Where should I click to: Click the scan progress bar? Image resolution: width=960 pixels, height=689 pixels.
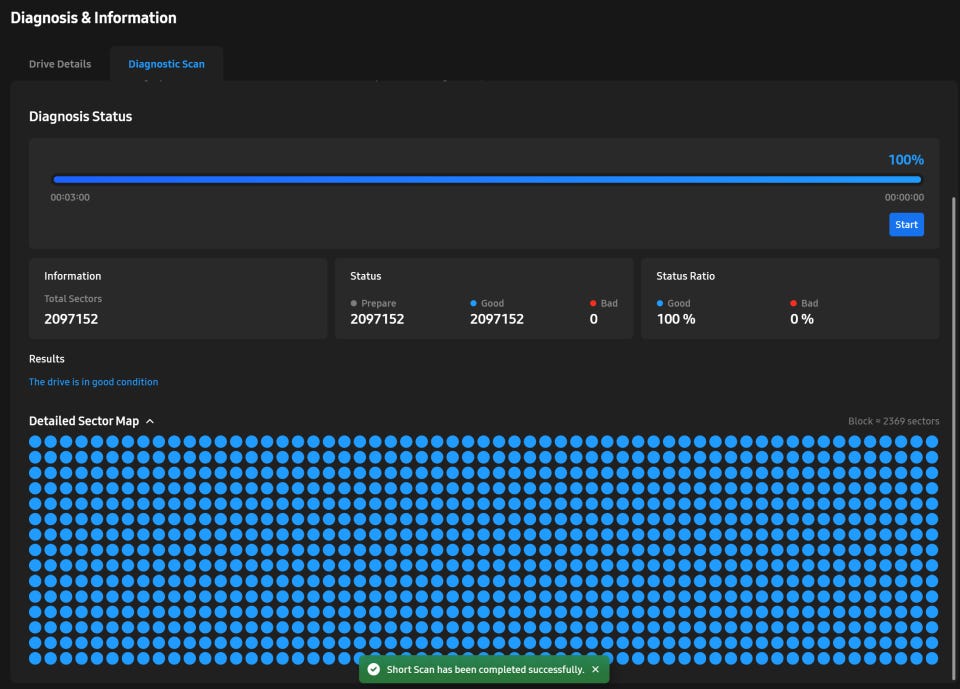click(x=487, y=179)
